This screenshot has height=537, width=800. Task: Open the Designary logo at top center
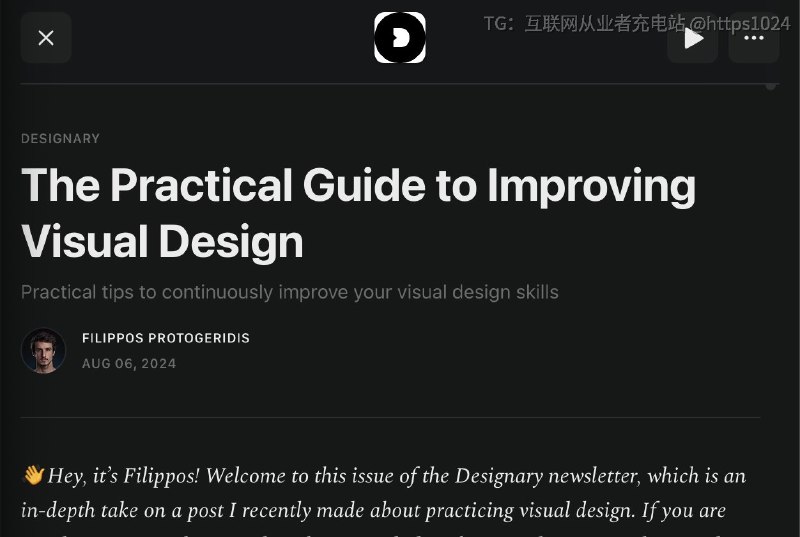point(399,38)
